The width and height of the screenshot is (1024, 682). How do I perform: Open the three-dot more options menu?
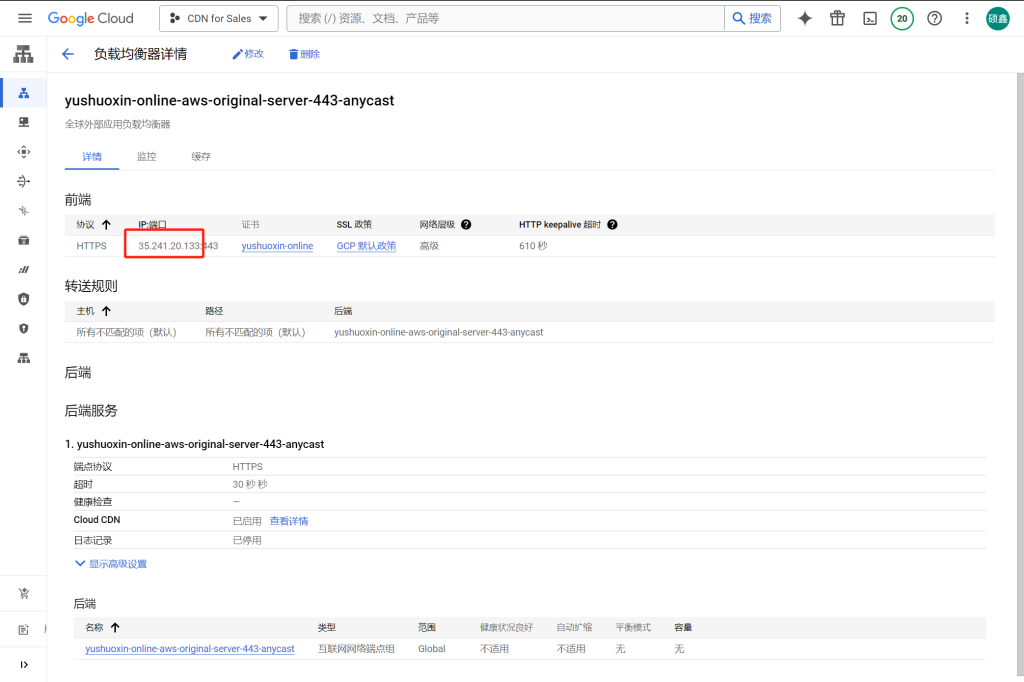966,18
